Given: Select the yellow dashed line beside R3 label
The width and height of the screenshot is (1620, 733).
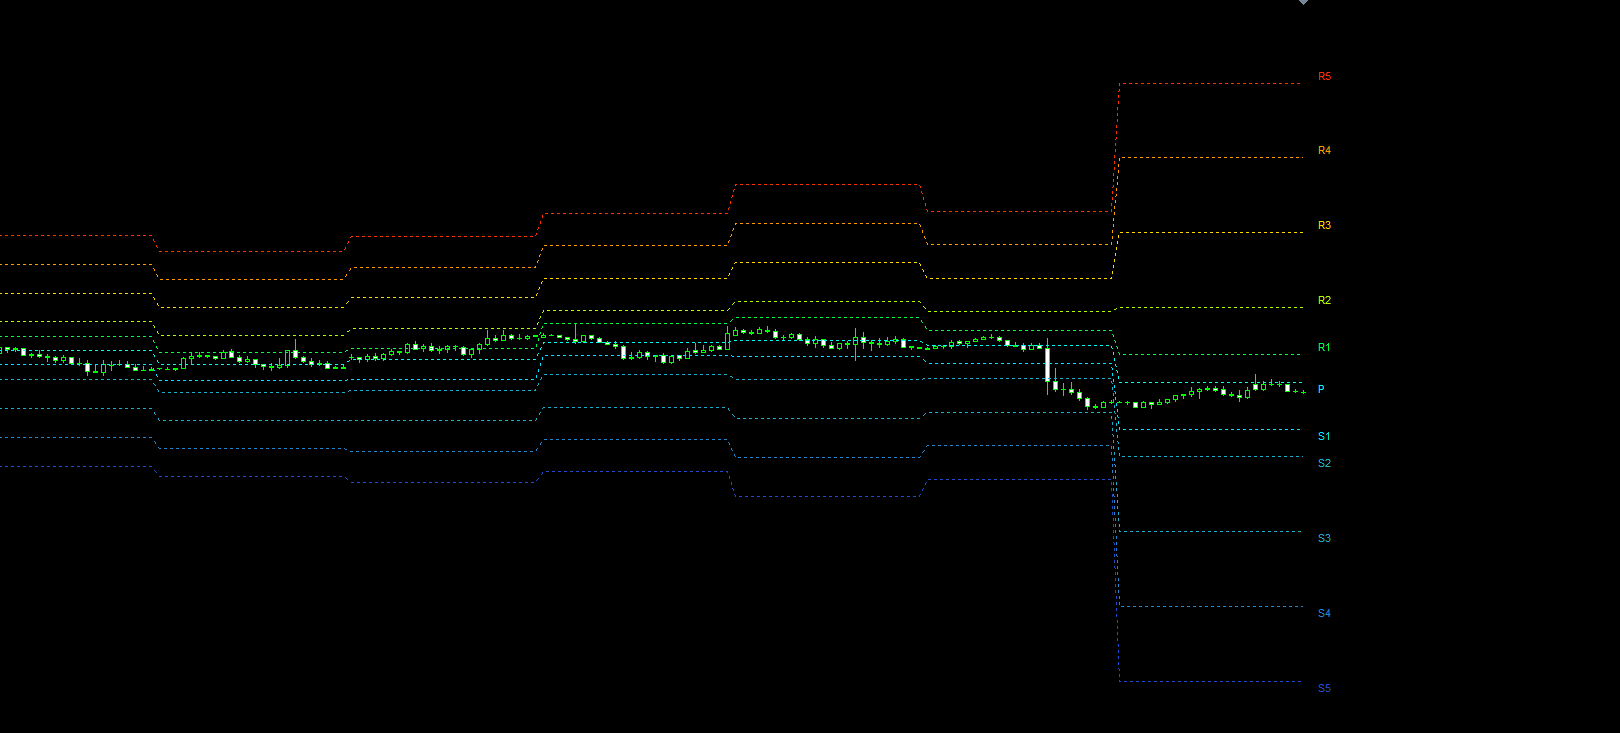Looking at the screenshot, I should tap(1210, 232).
